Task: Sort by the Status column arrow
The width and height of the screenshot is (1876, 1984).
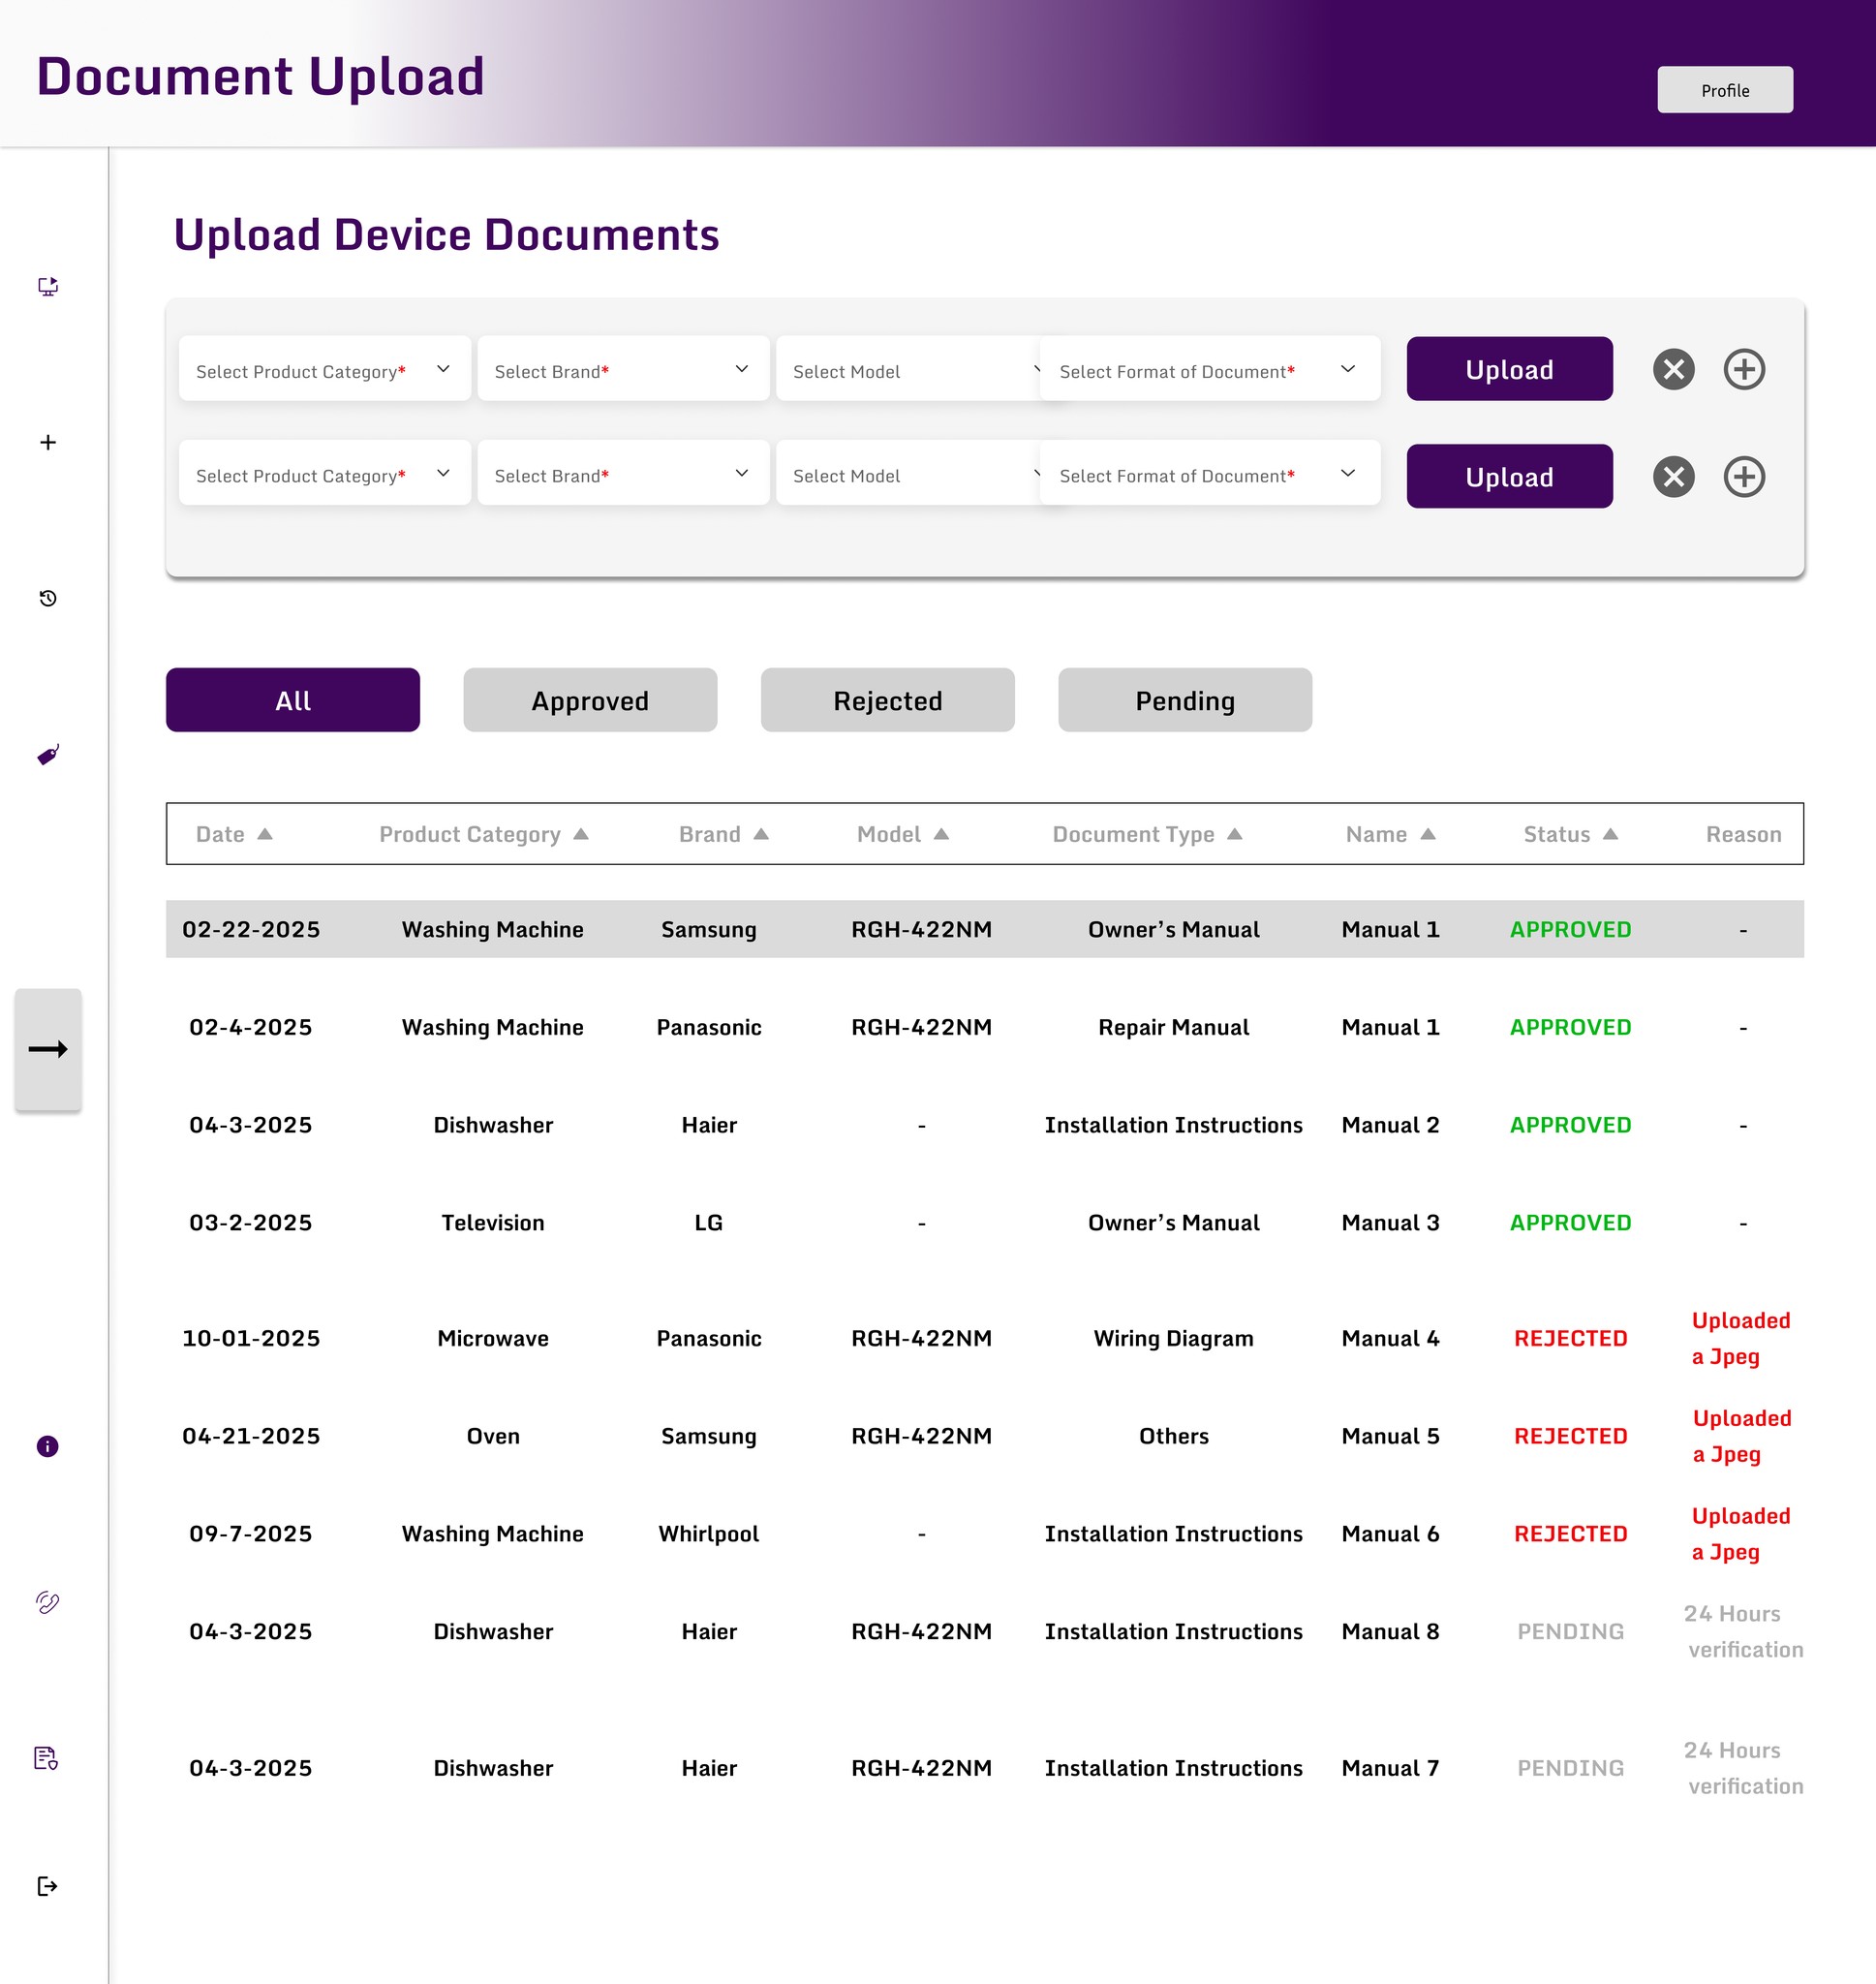Action: 1610,834
